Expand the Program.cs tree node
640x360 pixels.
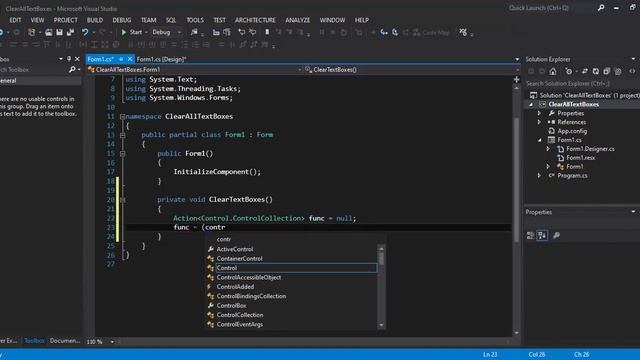click(x=539, y=176)
